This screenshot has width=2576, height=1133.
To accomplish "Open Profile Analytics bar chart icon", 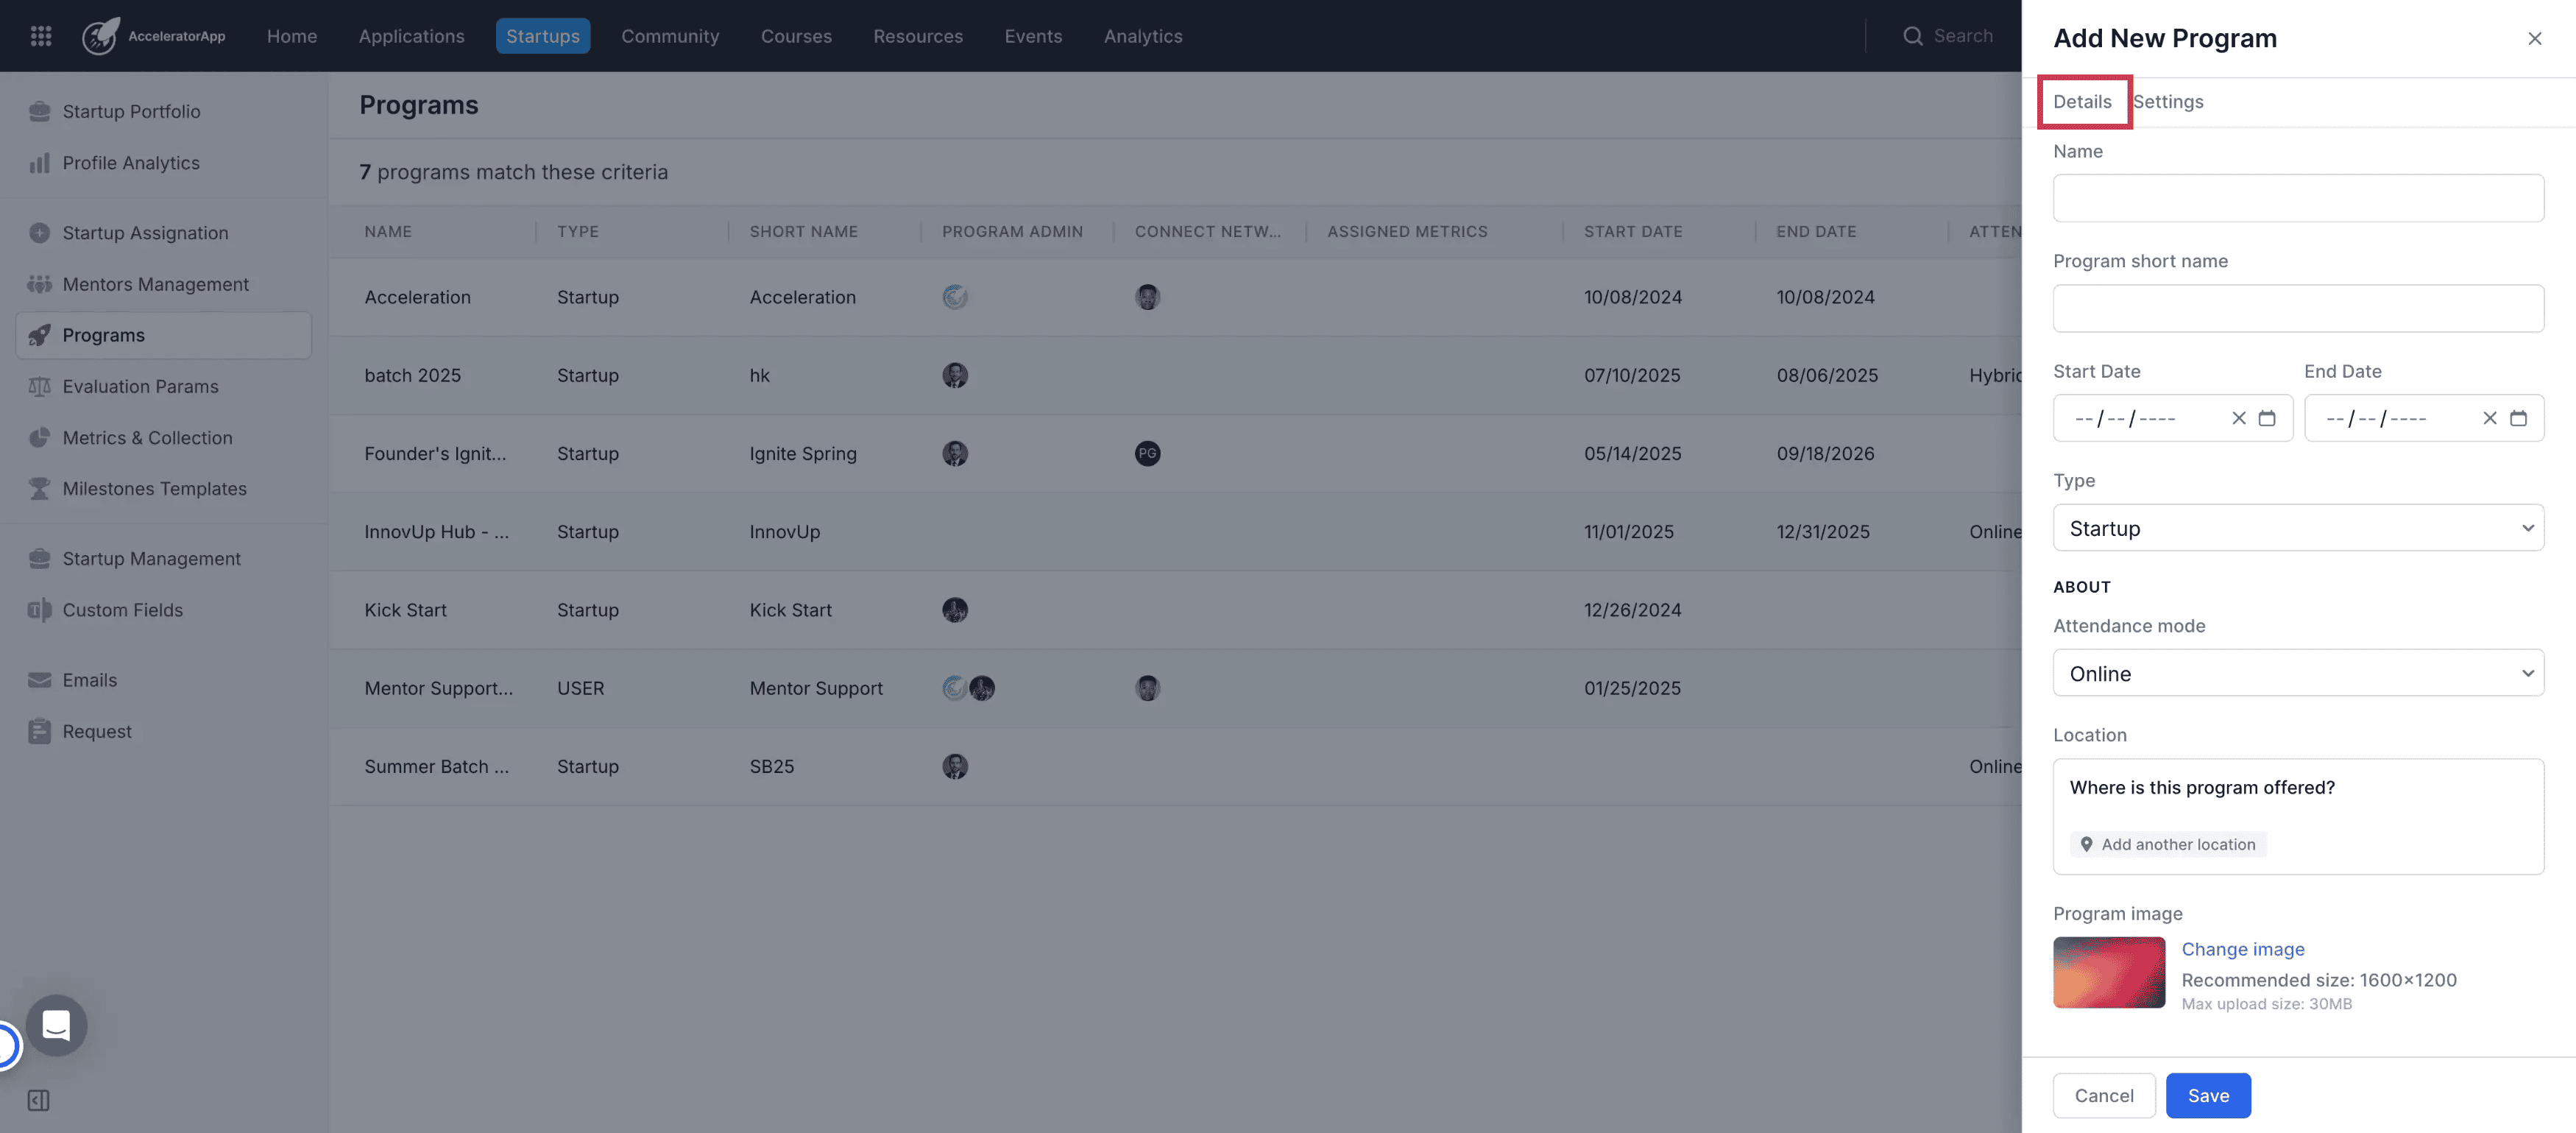I will click(x=39, y=162).
